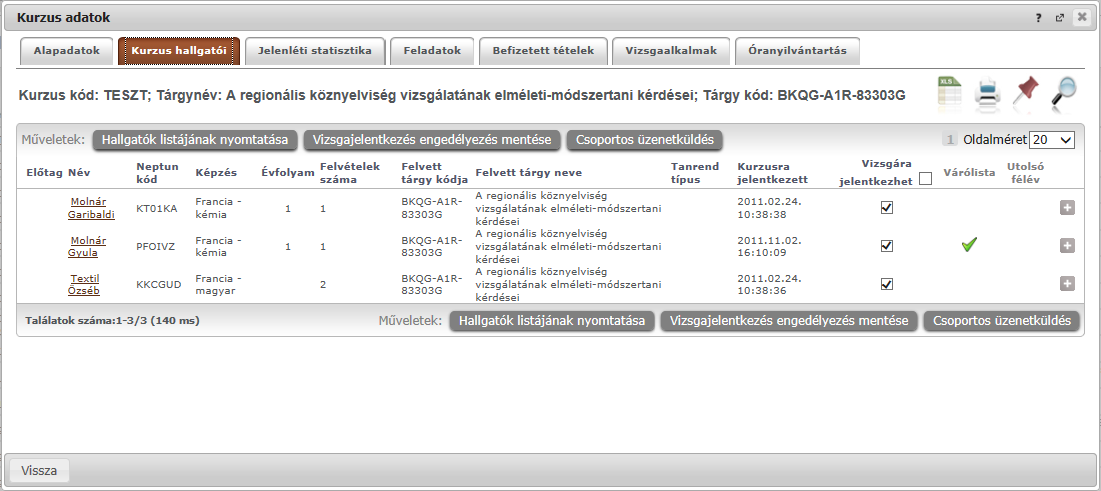Open the Textil Özséb student link

pos(84,284)
